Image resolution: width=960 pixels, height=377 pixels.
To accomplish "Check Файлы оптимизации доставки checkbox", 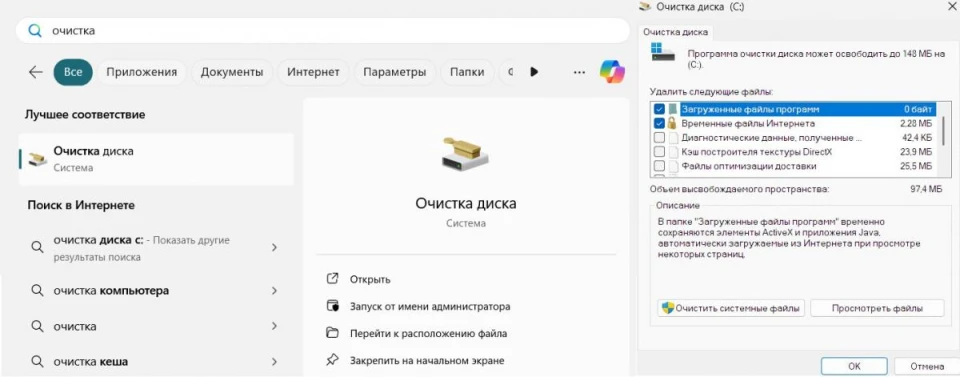I will 659,166.
